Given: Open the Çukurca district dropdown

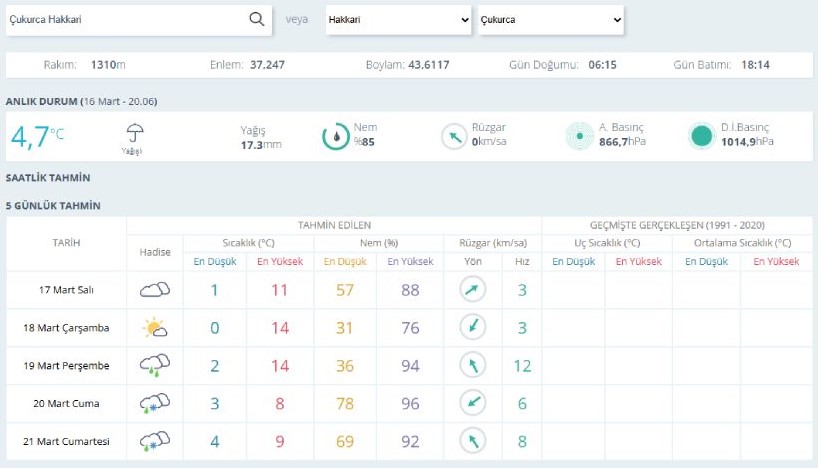Looking at the screenshot, I should tap(551, 20).
